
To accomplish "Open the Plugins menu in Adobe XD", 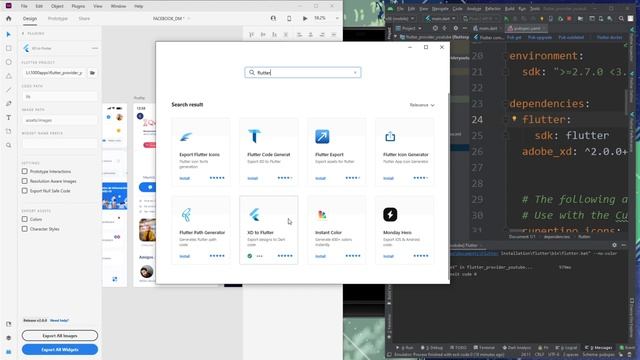I will (x=78, y=6).
